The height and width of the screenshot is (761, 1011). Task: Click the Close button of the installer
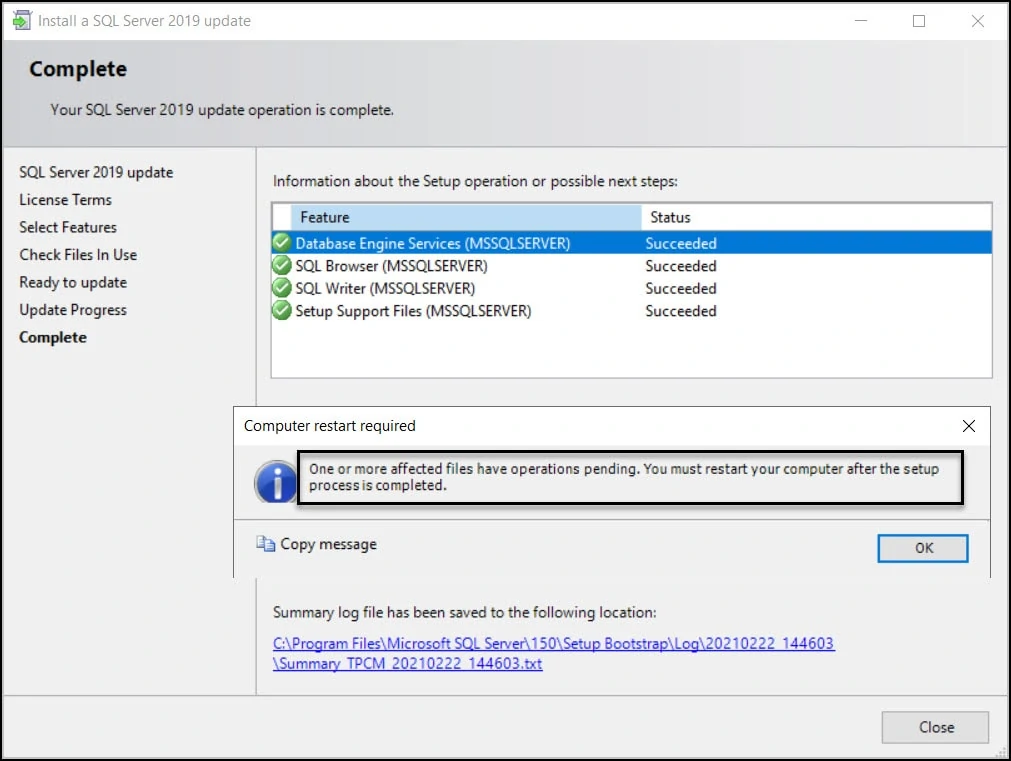pos(935,727)
